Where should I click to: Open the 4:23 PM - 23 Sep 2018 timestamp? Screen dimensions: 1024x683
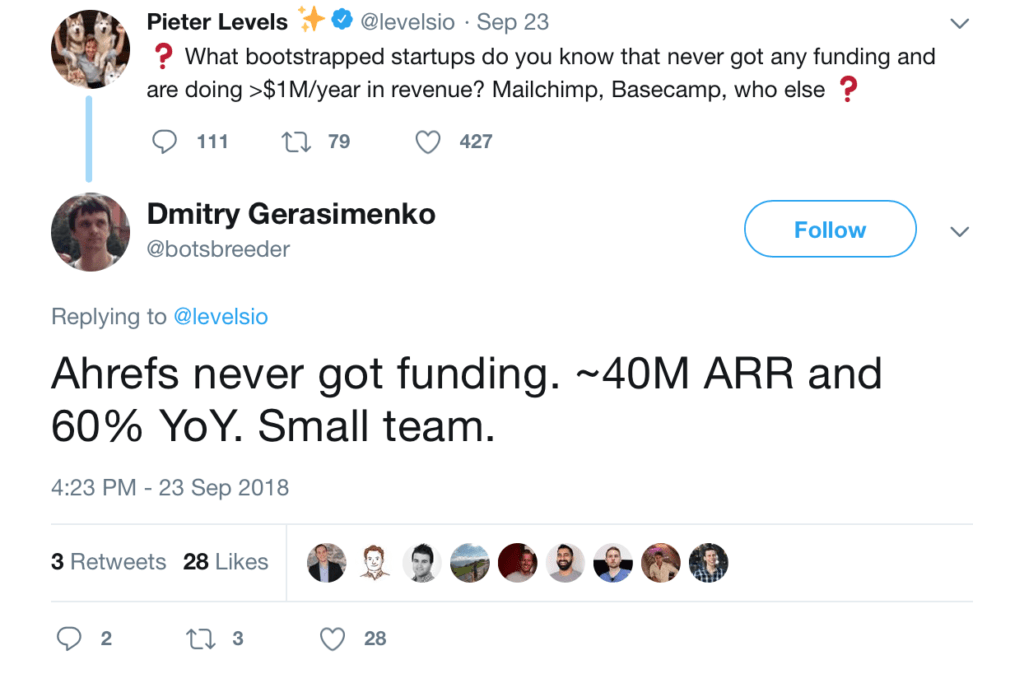[x=170, y=488]
